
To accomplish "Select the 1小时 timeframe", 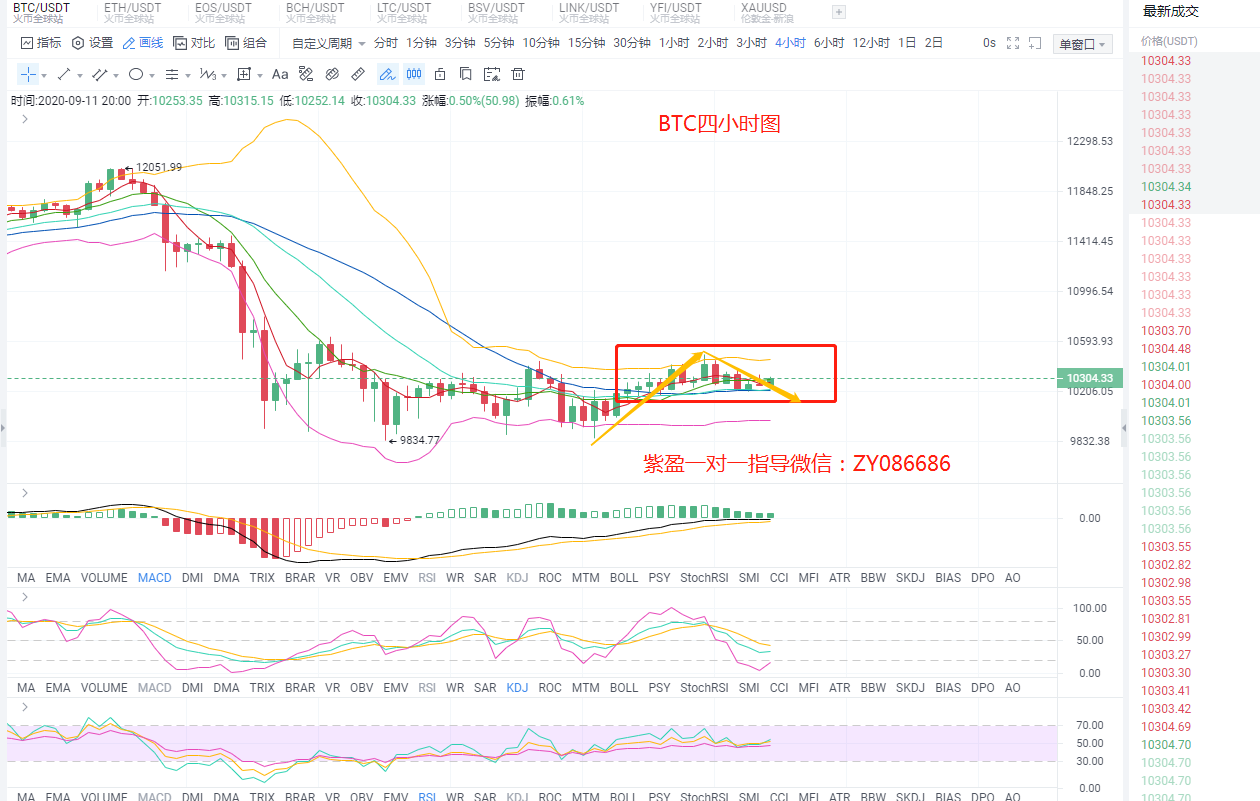I will click(674, 43).
